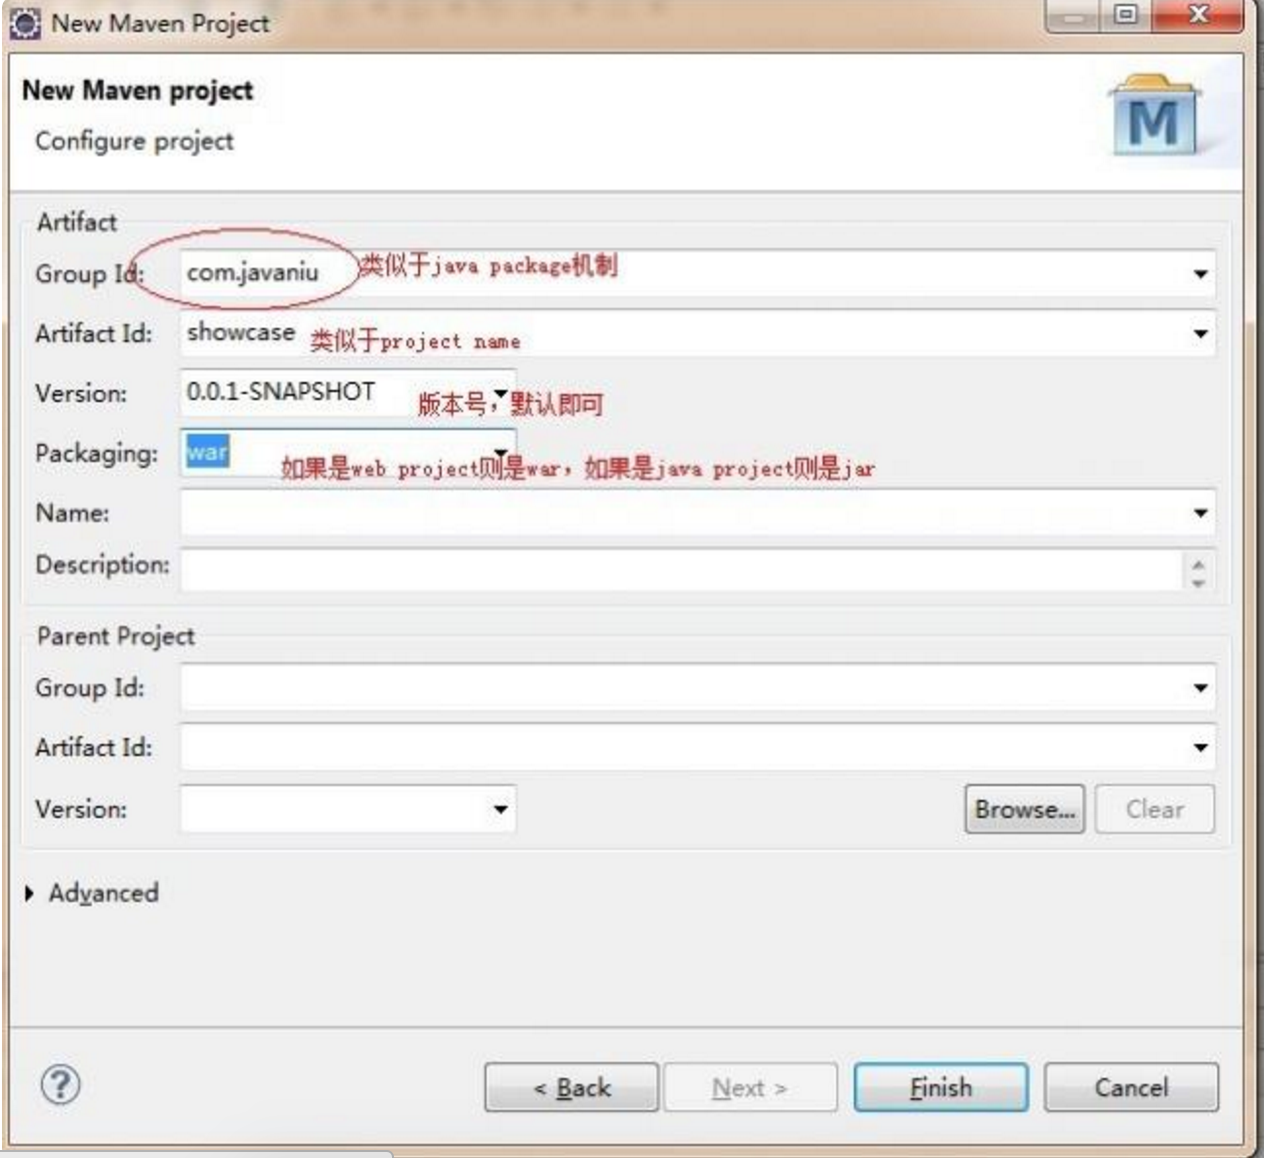Image resolution: width=1264 pixels, height=1158 pixels.
Task: Click the Next > button
Action: point(750,1087)
